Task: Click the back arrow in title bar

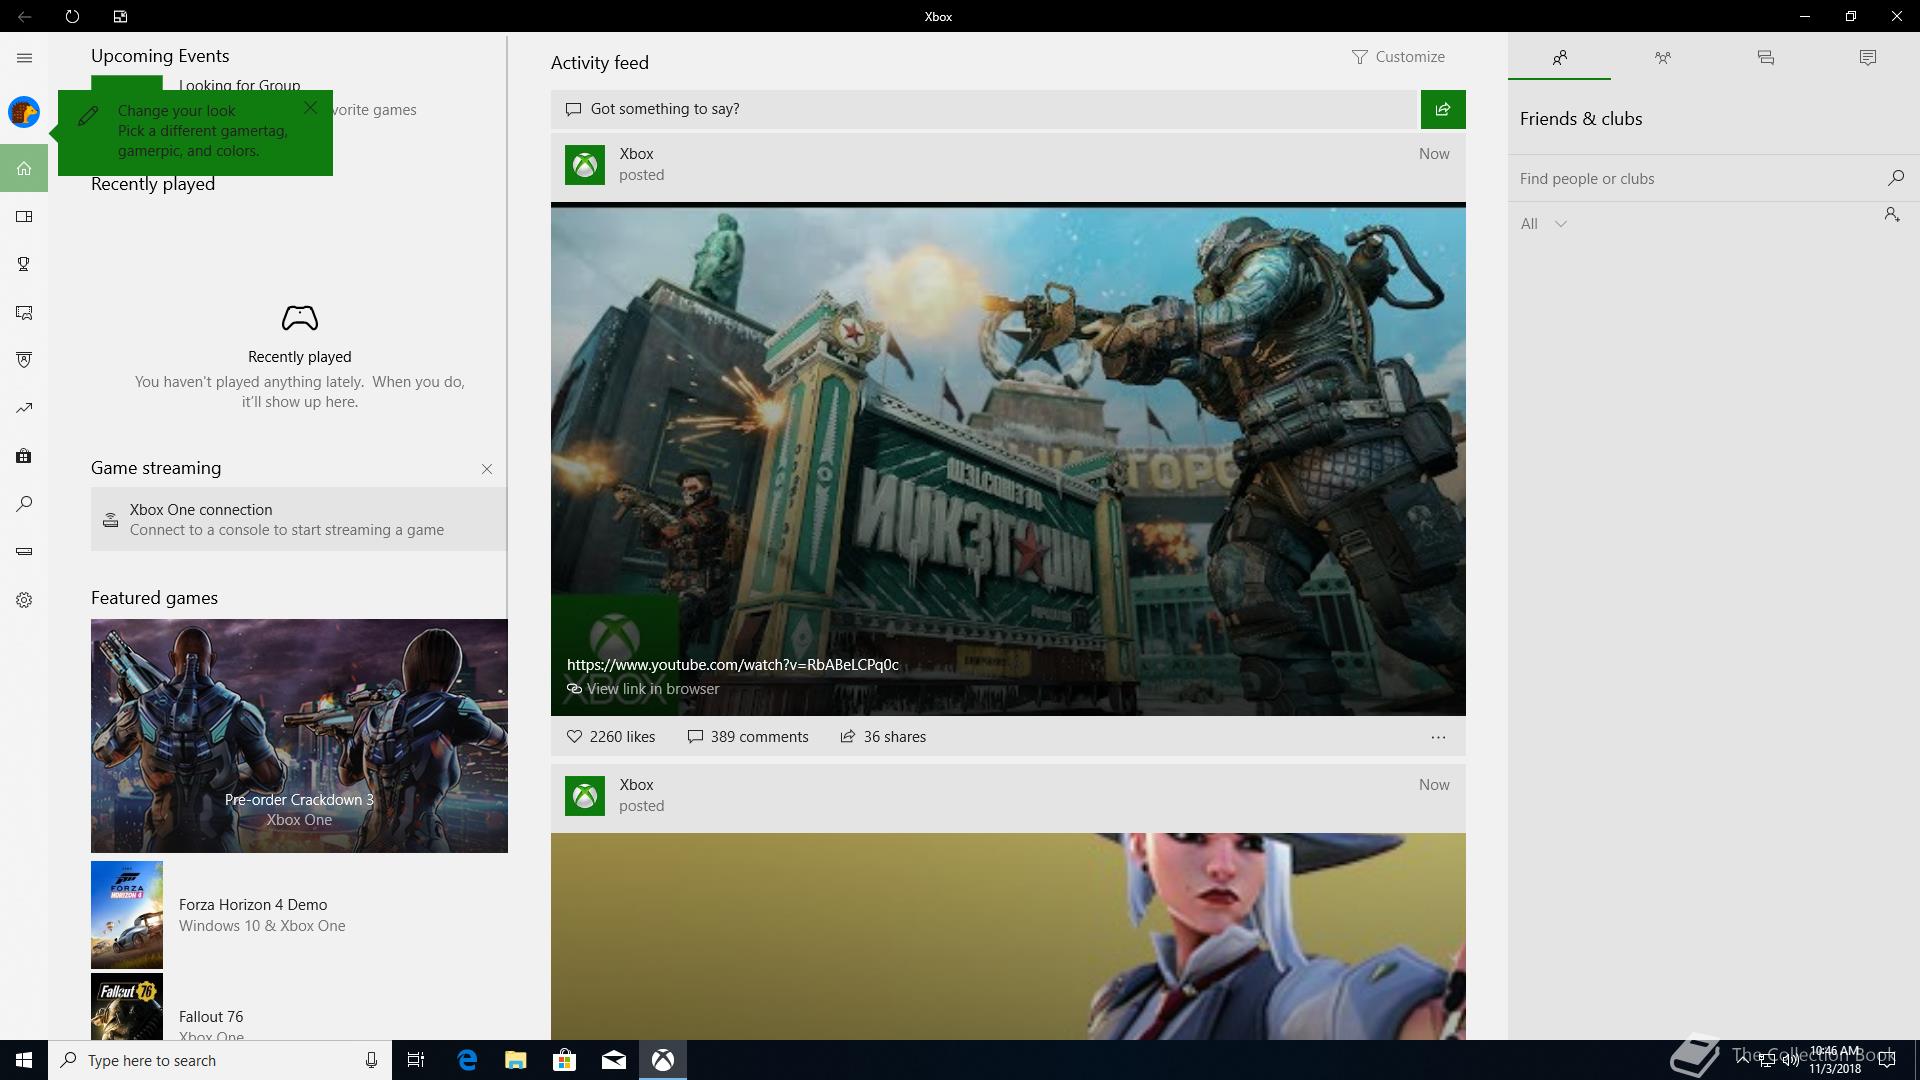Action: (24, 16)
